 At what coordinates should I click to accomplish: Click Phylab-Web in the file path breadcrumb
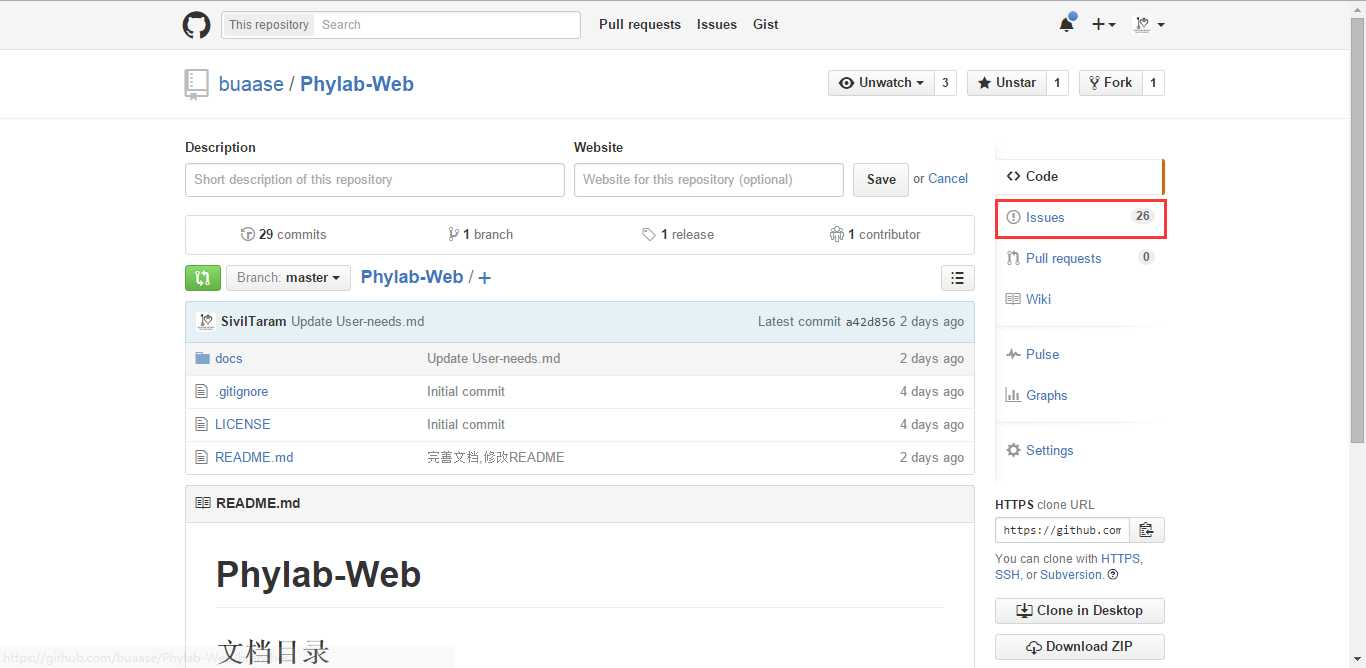click(x=412, y=277)
